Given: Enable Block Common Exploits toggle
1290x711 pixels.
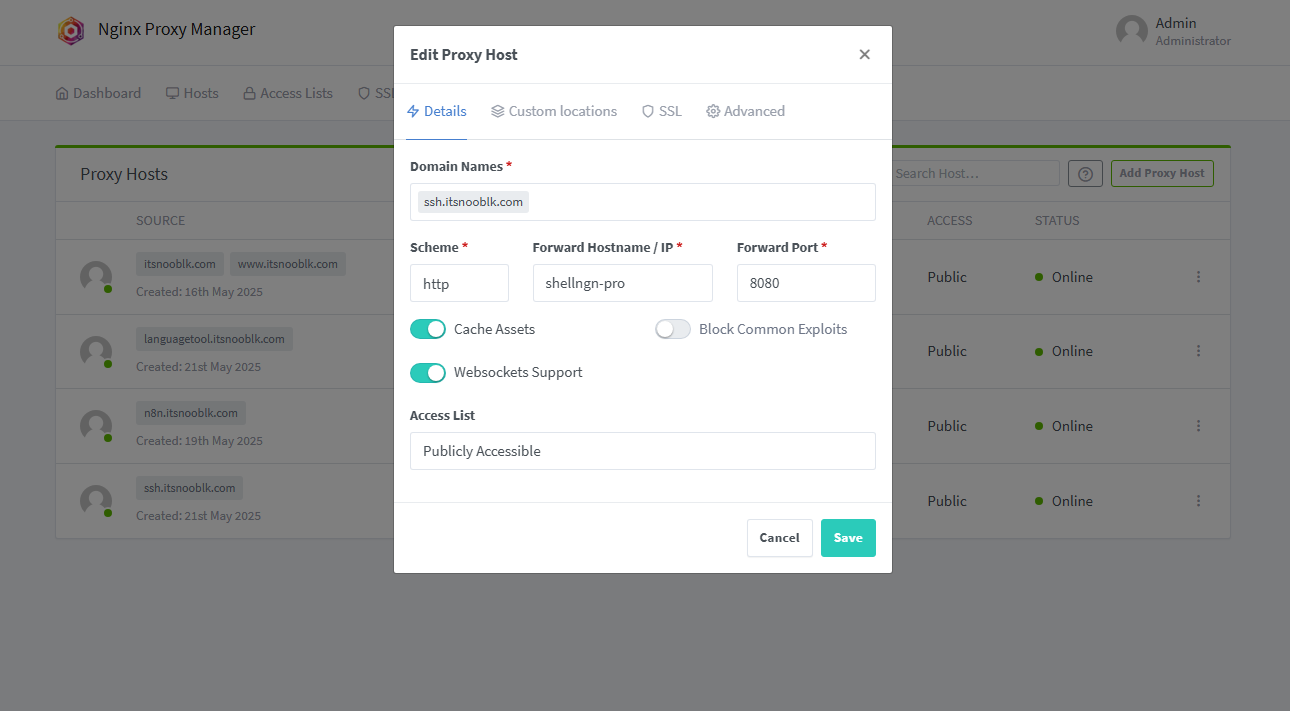Looking at the screenshot, I should click(x=672, y=328).
